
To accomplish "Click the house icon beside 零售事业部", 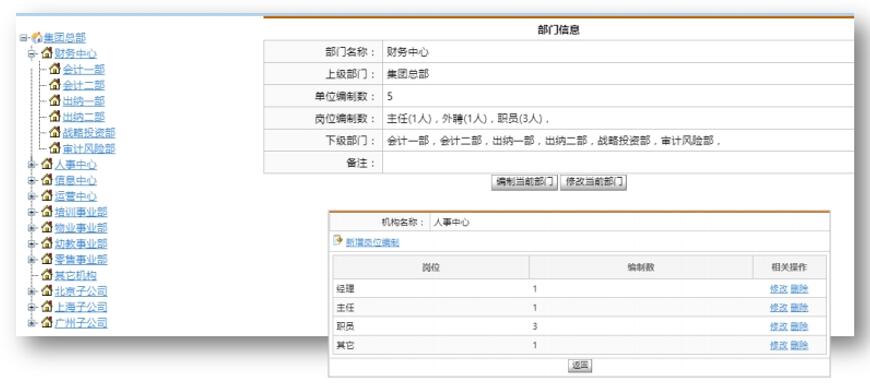I will tap(47, 259).
